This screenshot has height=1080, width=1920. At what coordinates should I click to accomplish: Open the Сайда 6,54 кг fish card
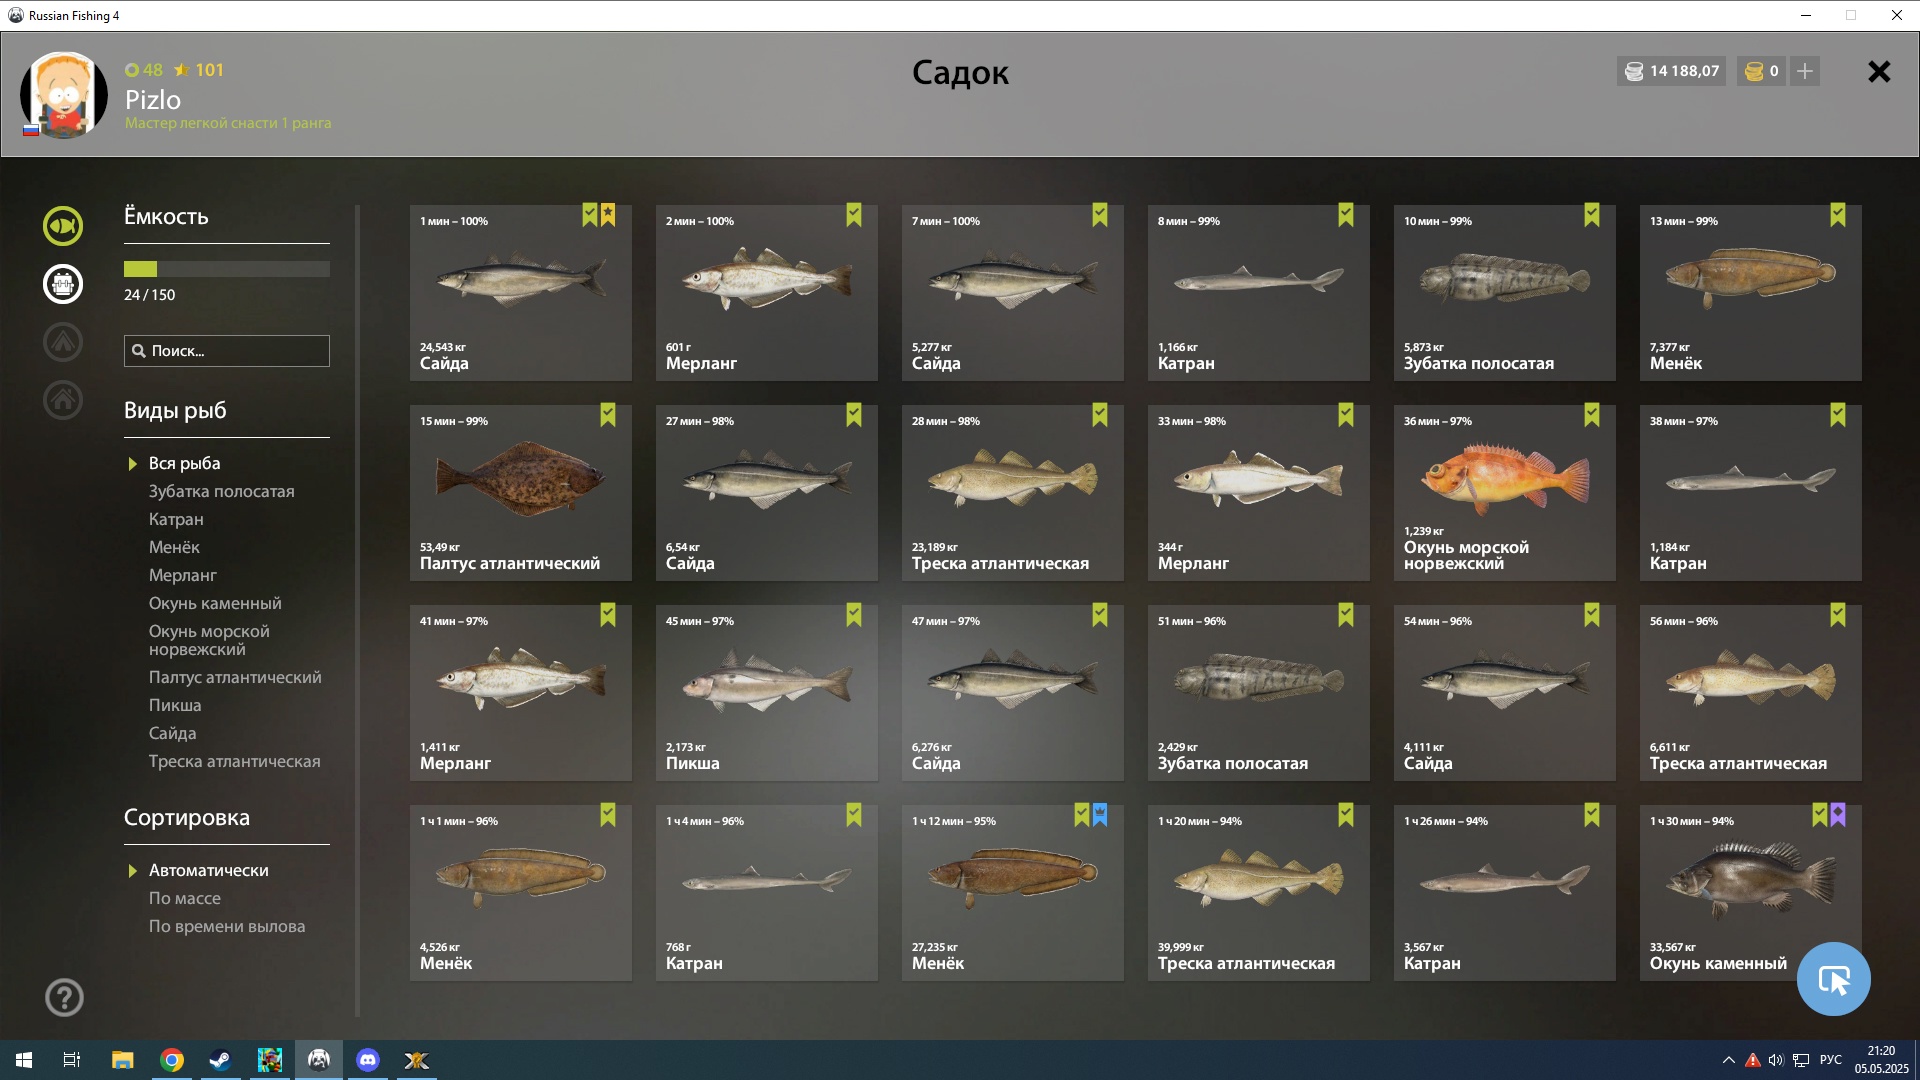click(x=767, y=493)
